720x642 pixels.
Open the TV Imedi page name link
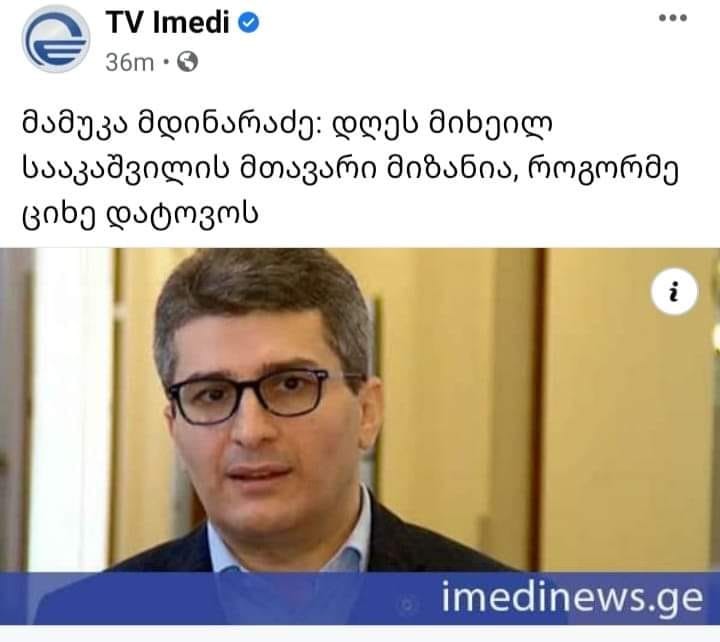[168, 22]
